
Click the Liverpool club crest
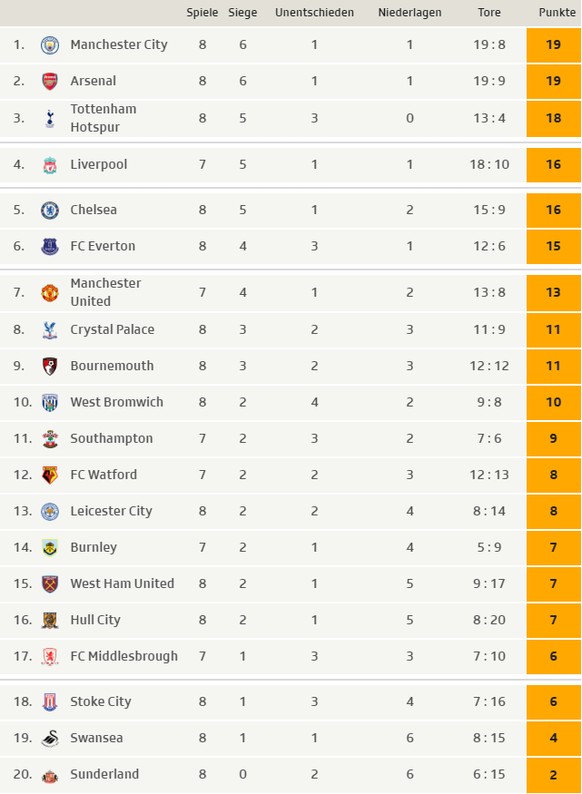click(x=50, y=165)
